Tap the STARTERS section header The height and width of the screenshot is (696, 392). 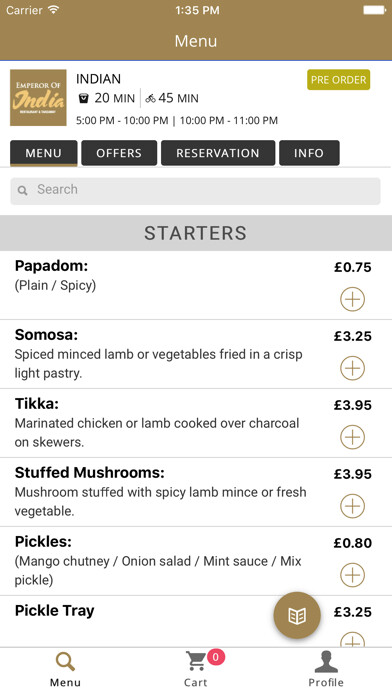coord(196,233)
